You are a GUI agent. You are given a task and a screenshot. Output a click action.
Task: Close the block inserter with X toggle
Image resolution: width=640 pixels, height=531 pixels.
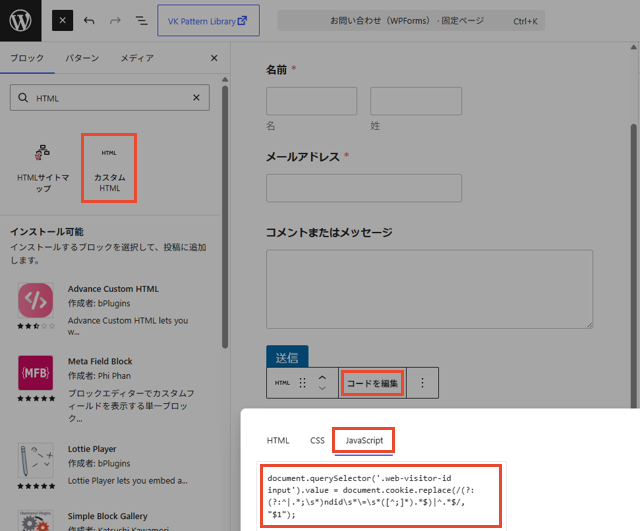point(62,20)
